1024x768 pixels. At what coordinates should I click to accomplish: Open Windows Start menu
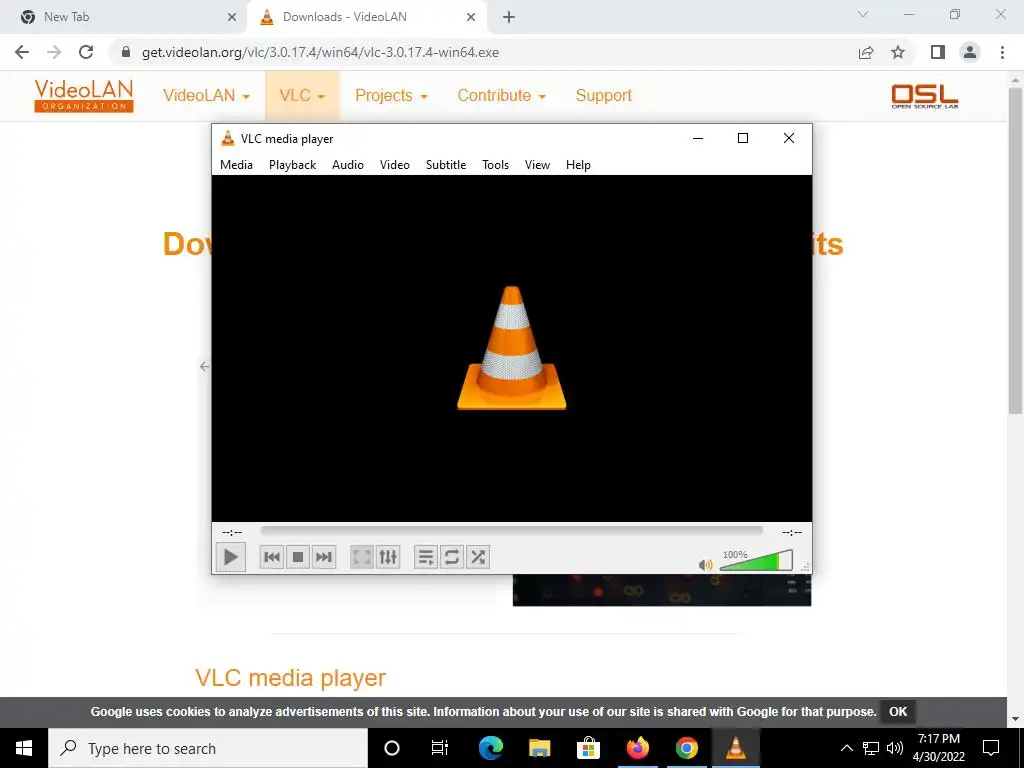pyautogui.click(x=24, y=748)
